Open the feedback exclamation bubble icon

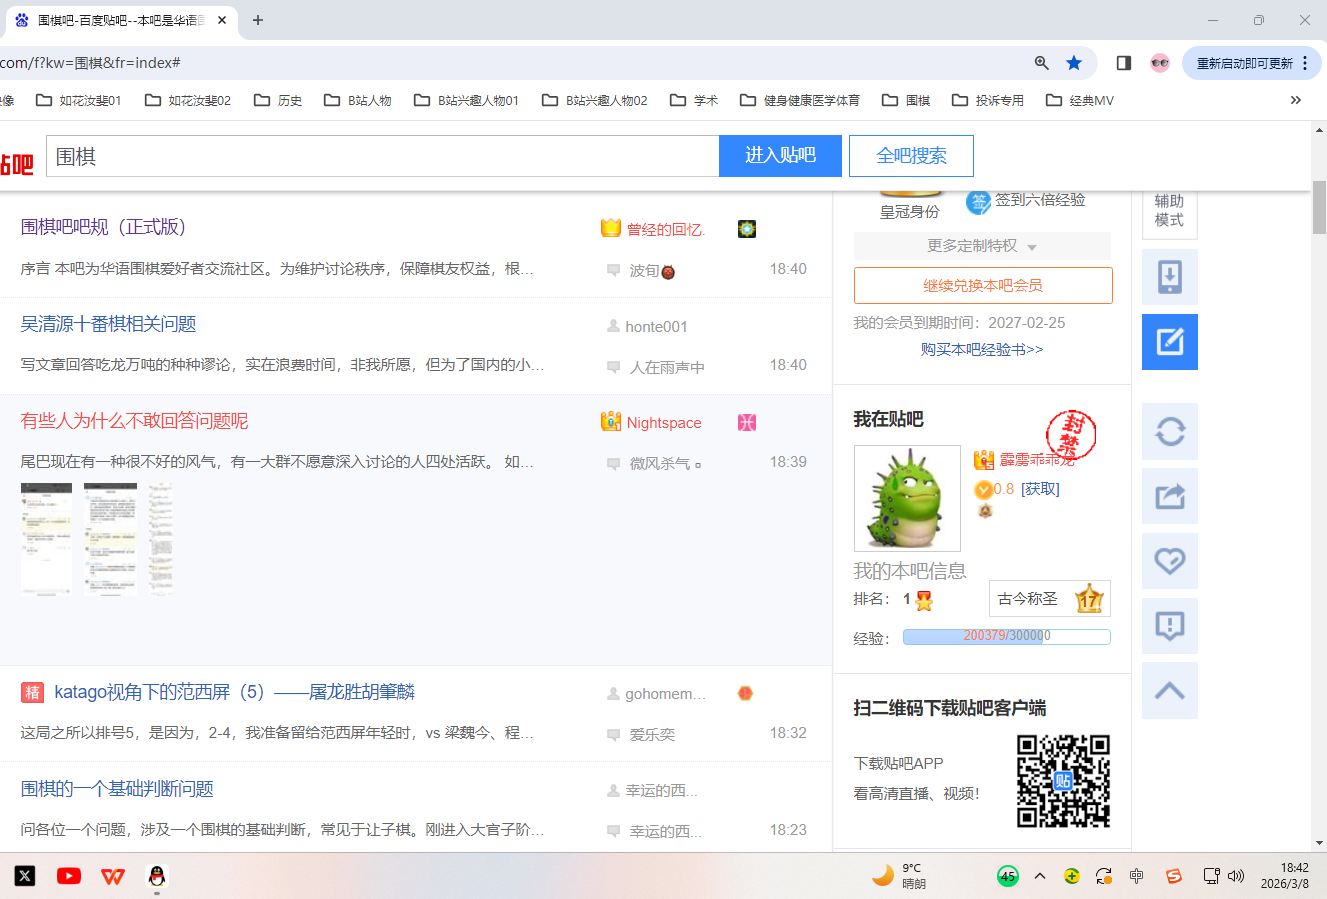(x=1169, y=626)
